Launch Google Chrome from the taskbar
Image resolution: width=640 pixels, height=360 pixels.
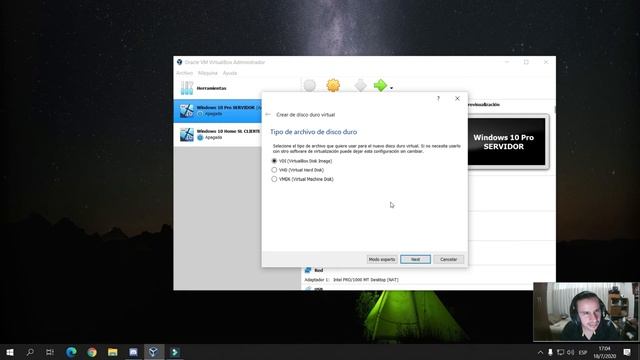click(92, 352)
